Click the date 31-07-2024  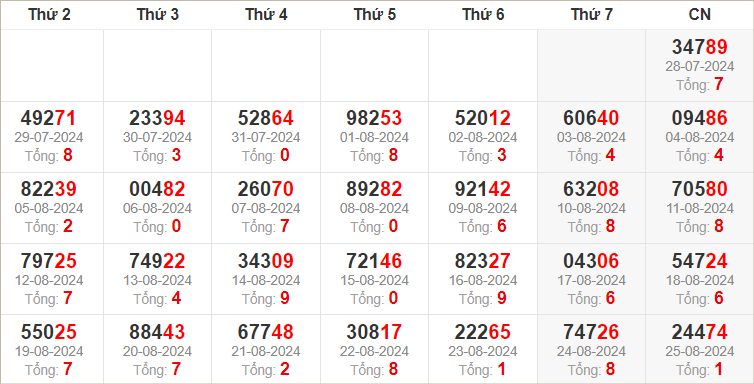click(265, 137)
